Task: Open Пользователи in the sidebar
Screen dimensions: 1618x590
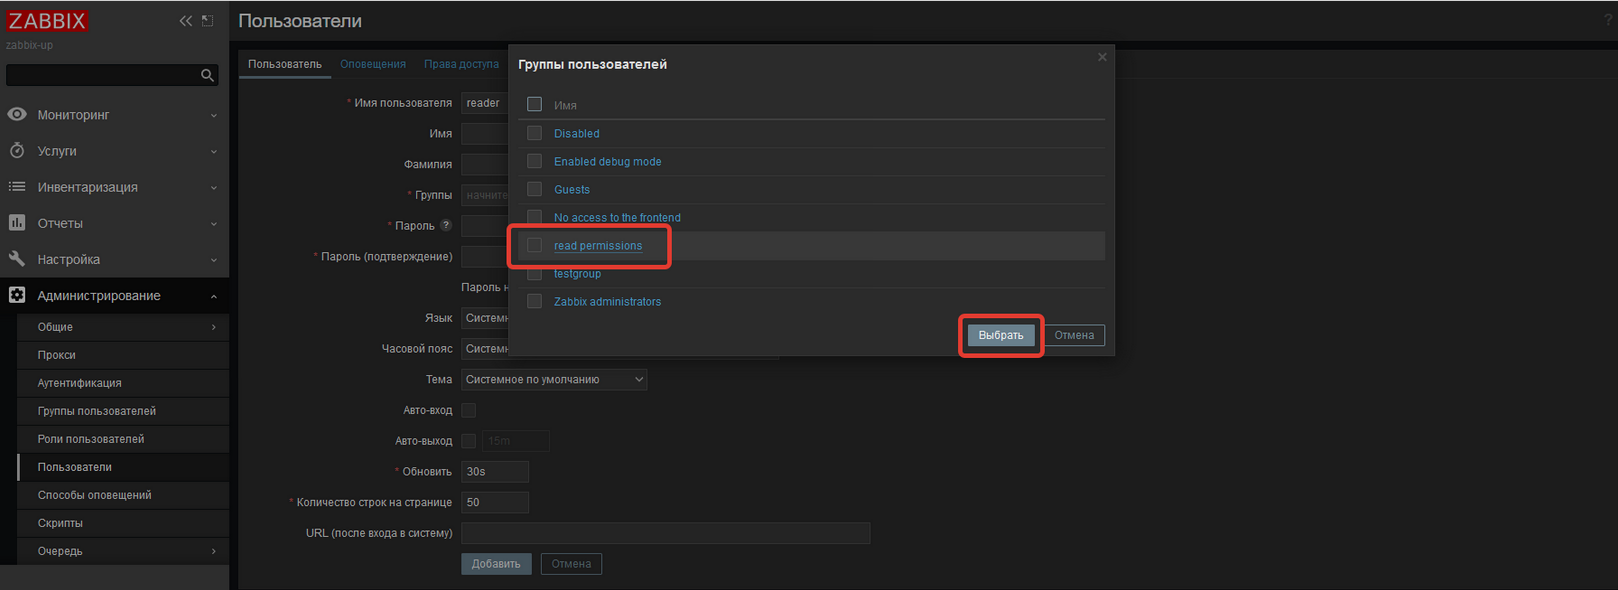Action: (123, 467)
